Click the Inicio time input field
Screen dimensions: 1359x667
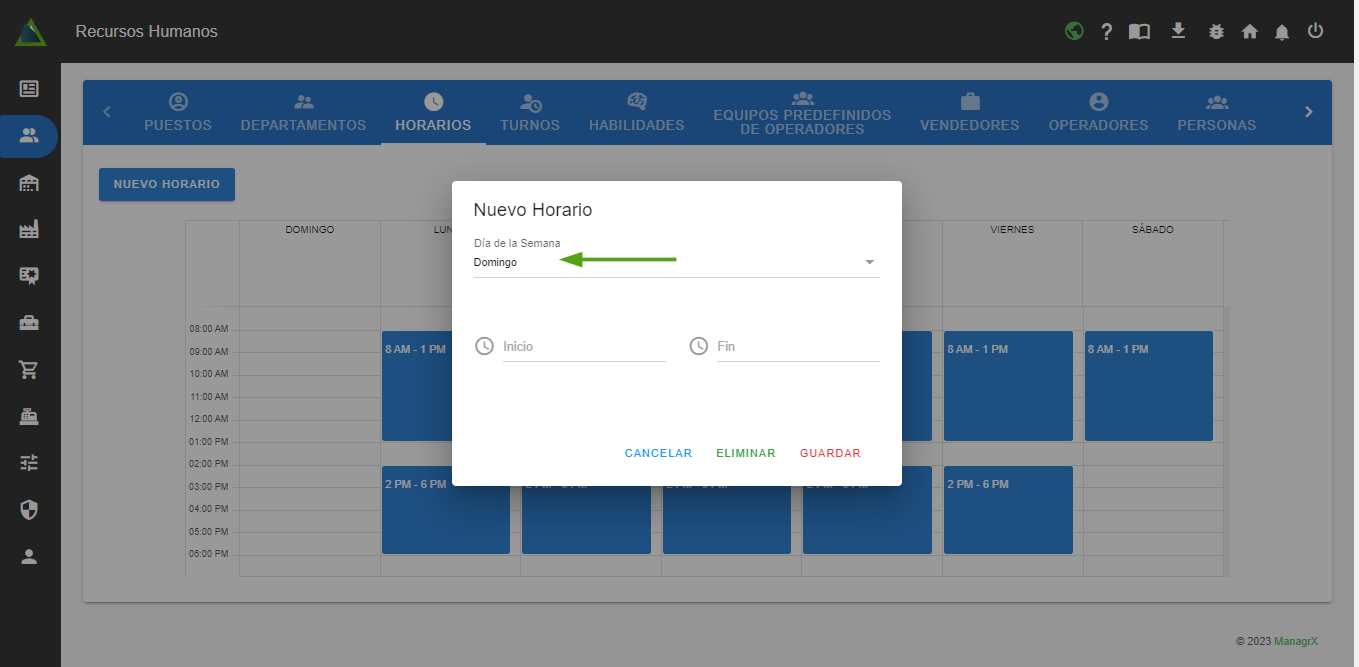pos(584,347)
